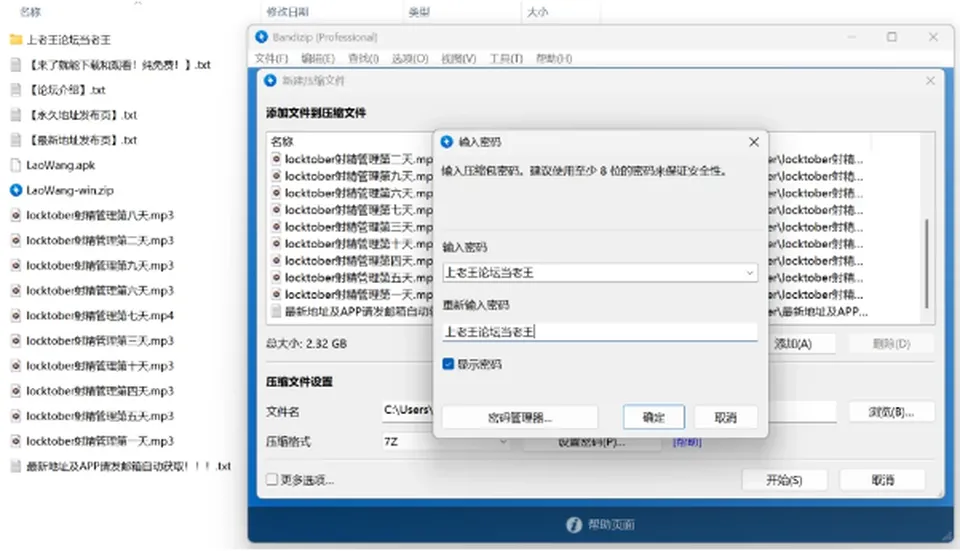Click 取消 in the 新建压缩文件 dialog
Screen dimensions: 960x551
tap(882, 480)
